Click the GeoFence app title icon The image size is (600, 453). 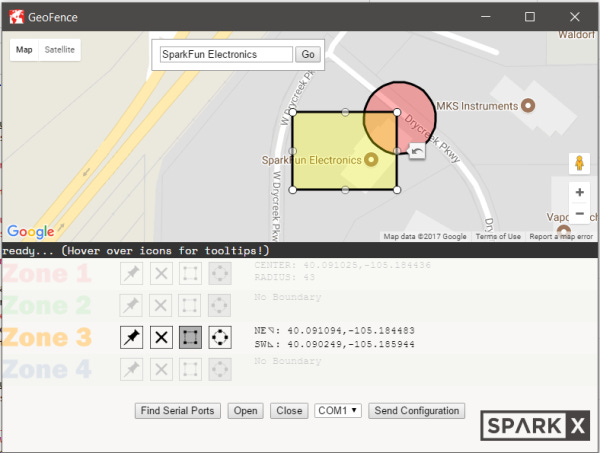[x=16, y=17]
